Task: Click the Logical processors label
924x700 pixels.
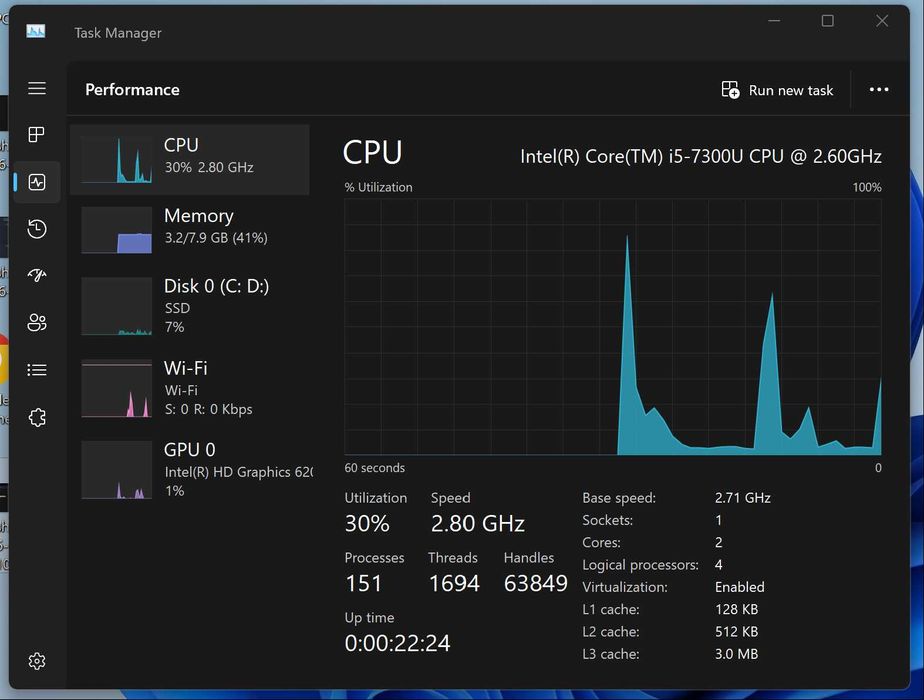Action: pyautogui.click(x=640, y=564)
